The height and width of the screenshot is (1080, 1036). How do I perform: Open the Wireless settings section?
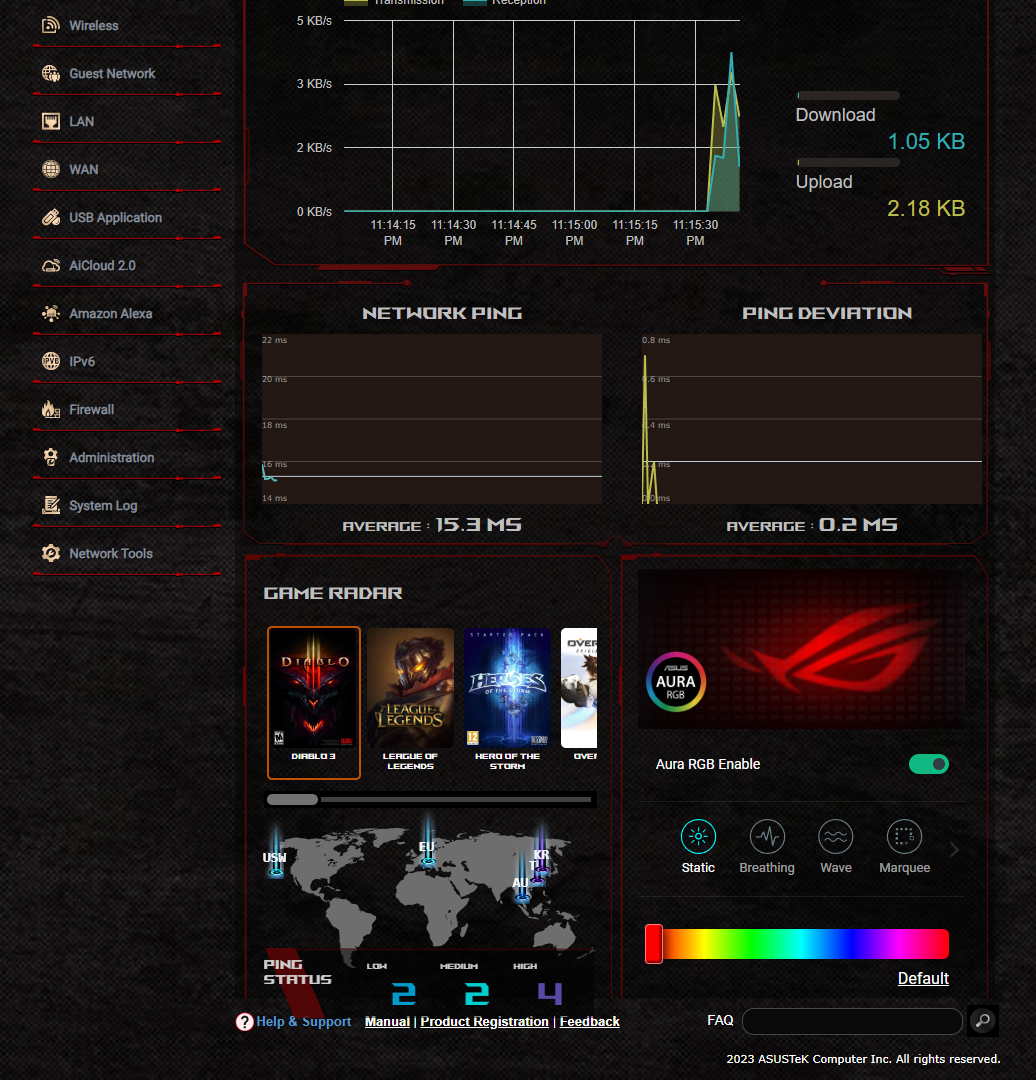[91, 25]
